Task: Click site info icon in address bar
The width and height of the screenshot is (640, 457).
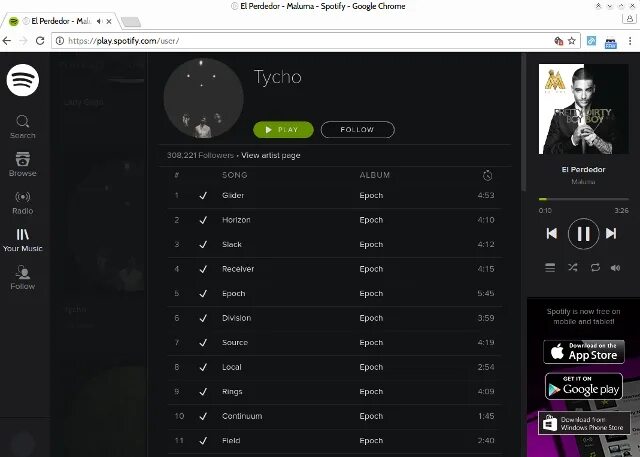Action: tap(60, 41)
